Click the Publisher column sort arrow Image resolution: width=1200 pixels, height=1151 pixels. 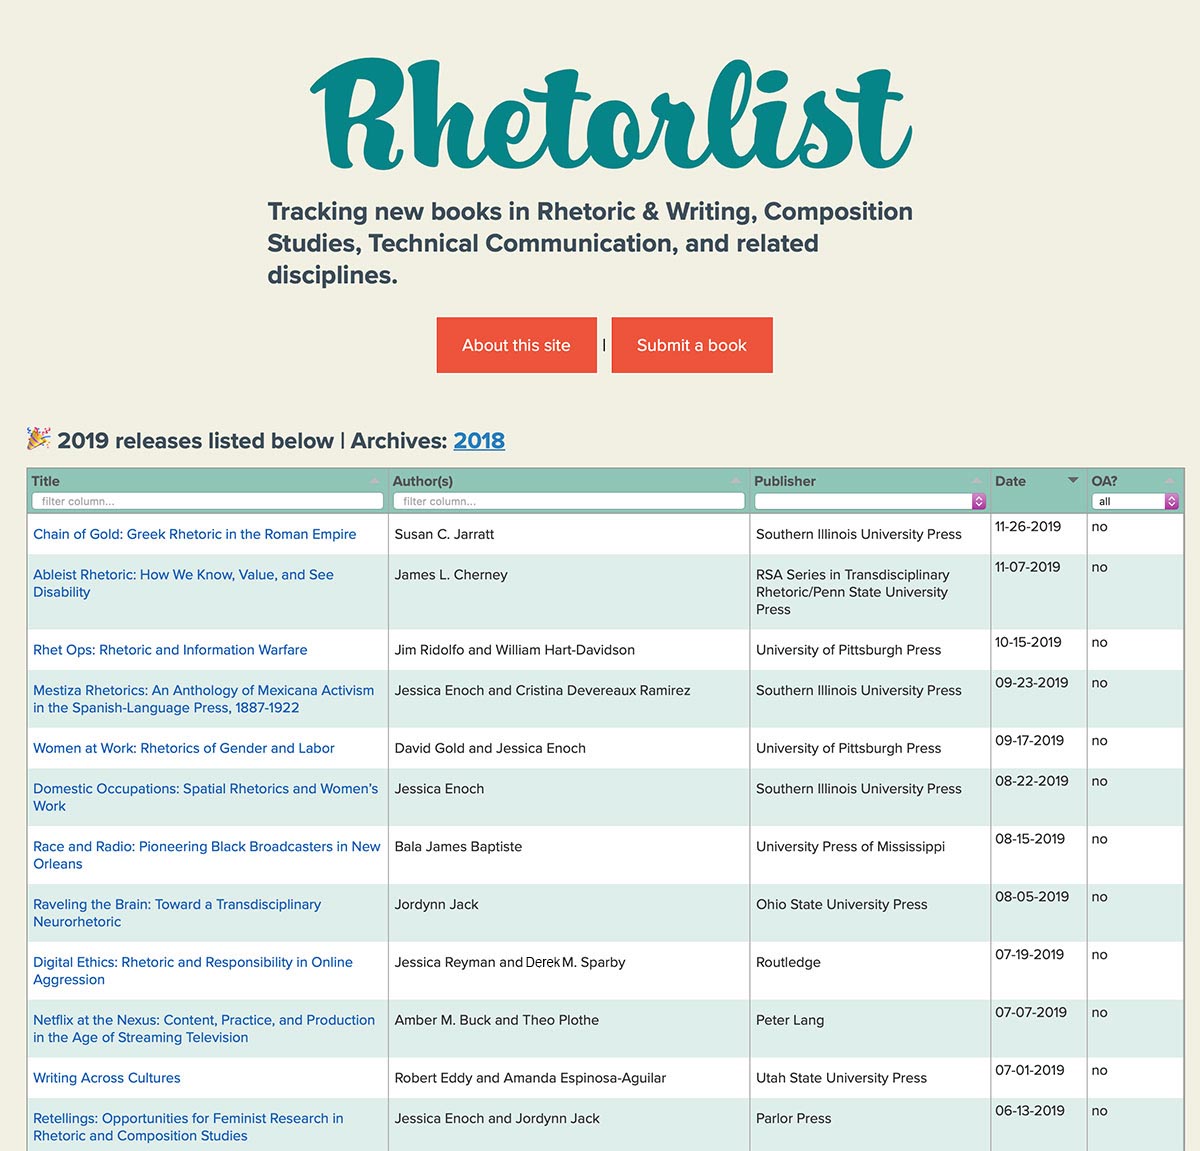(977, 481)
